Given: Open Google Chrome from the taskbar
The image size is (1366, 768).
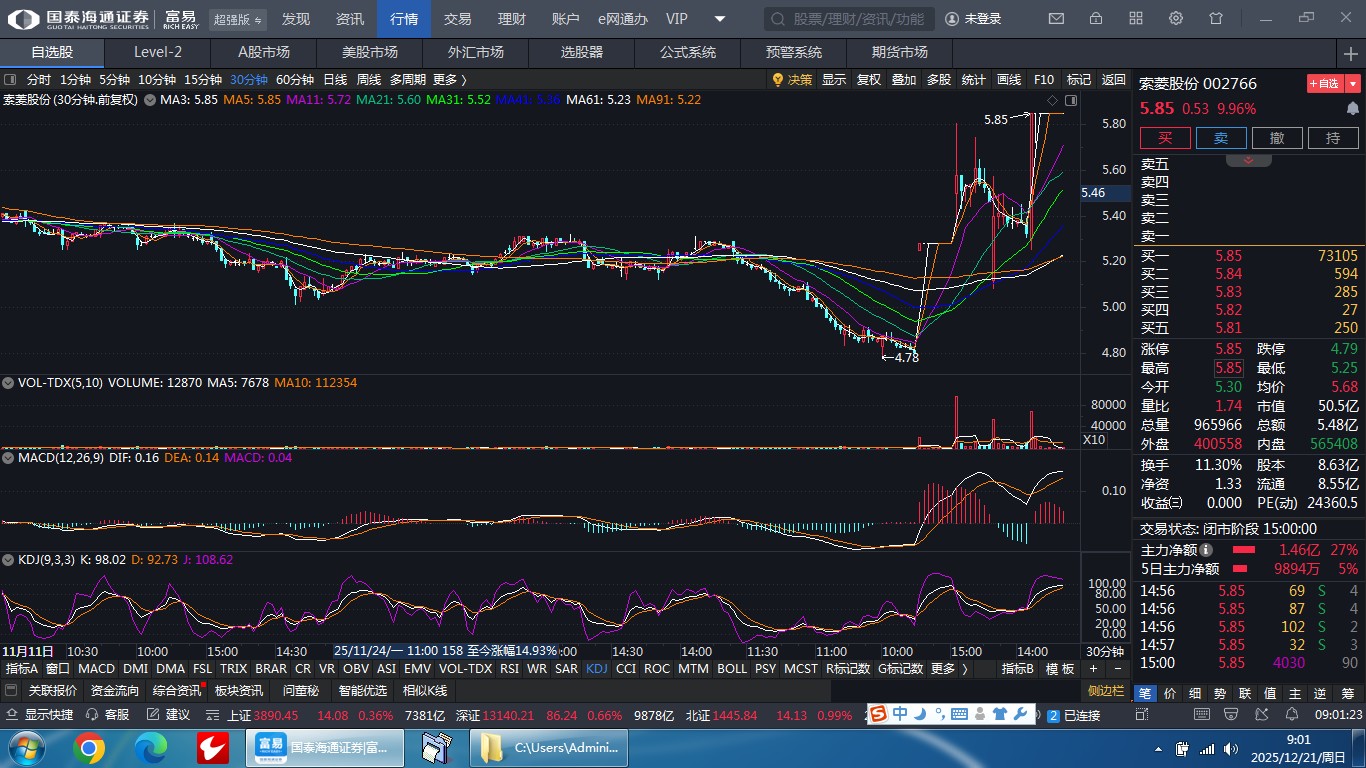Looking at the screenshot, I should 88,748.
